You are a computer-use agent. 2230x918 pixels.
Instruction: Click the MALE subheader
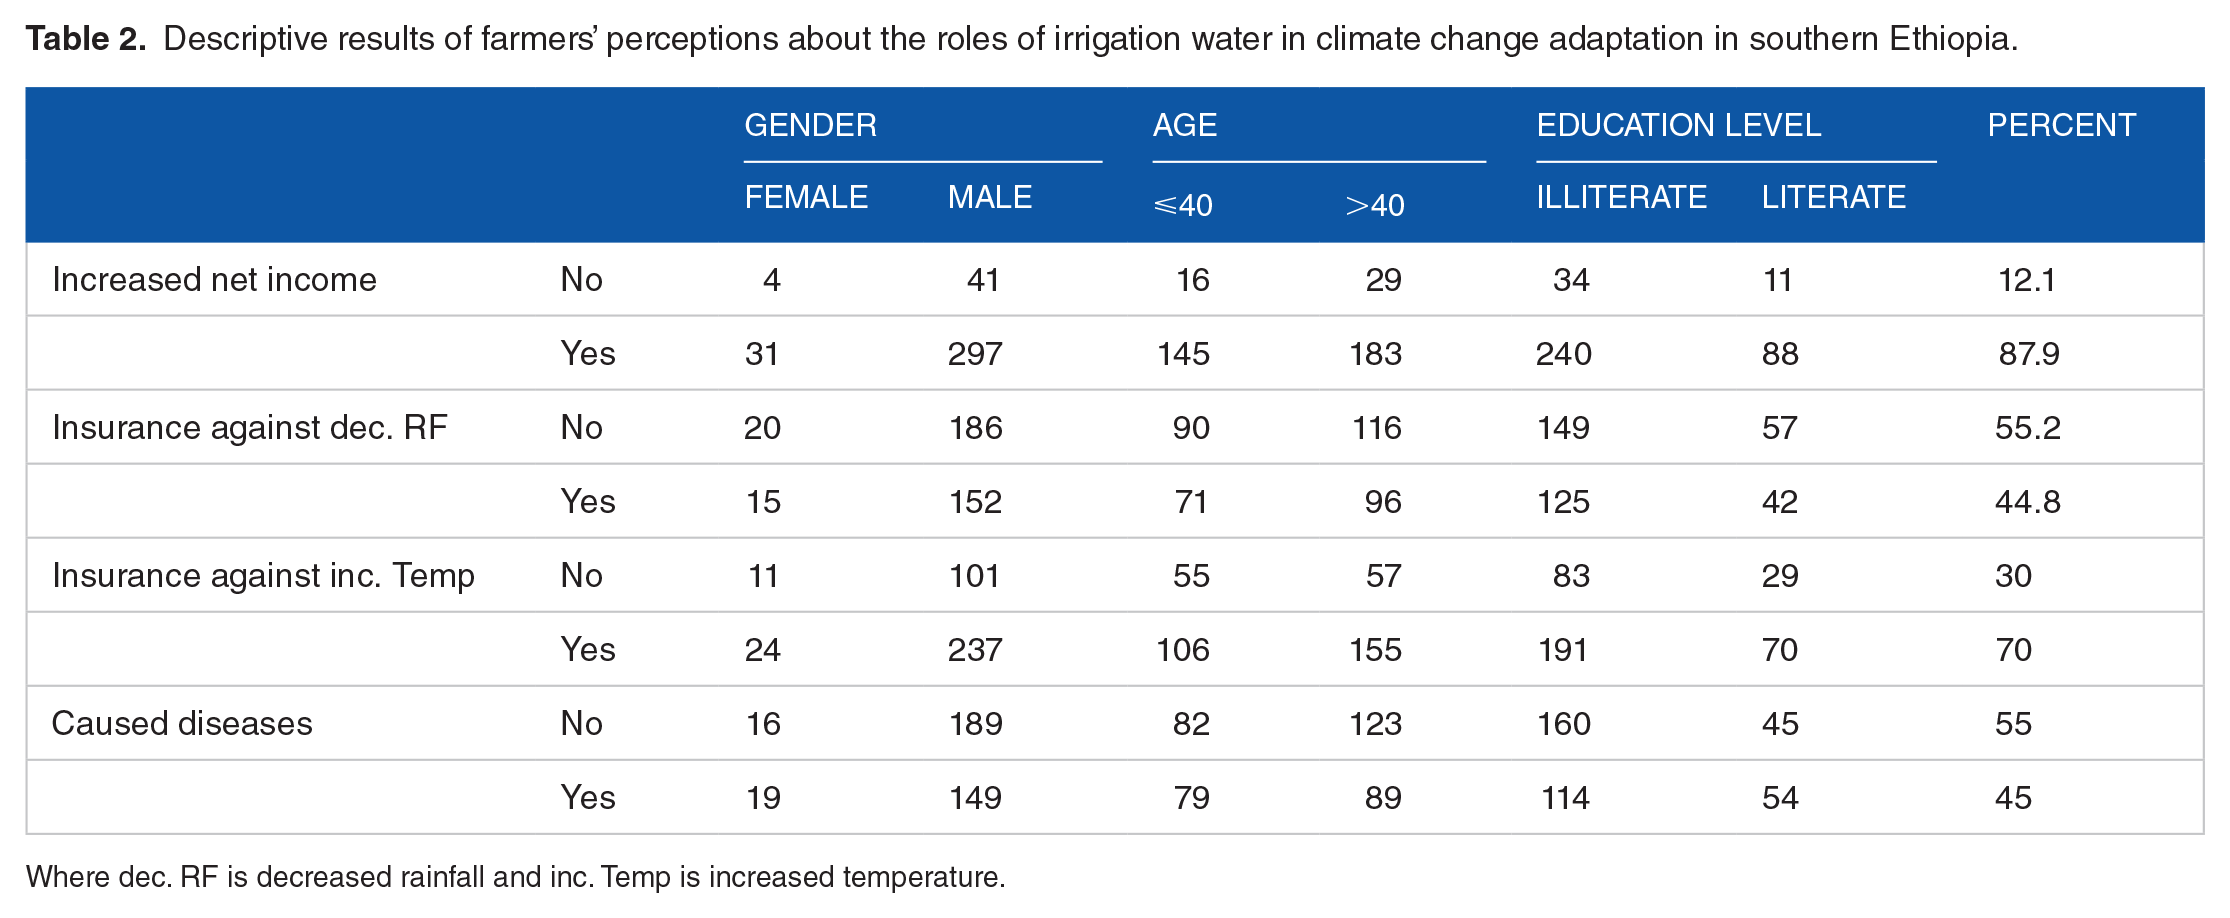[989, 197]
